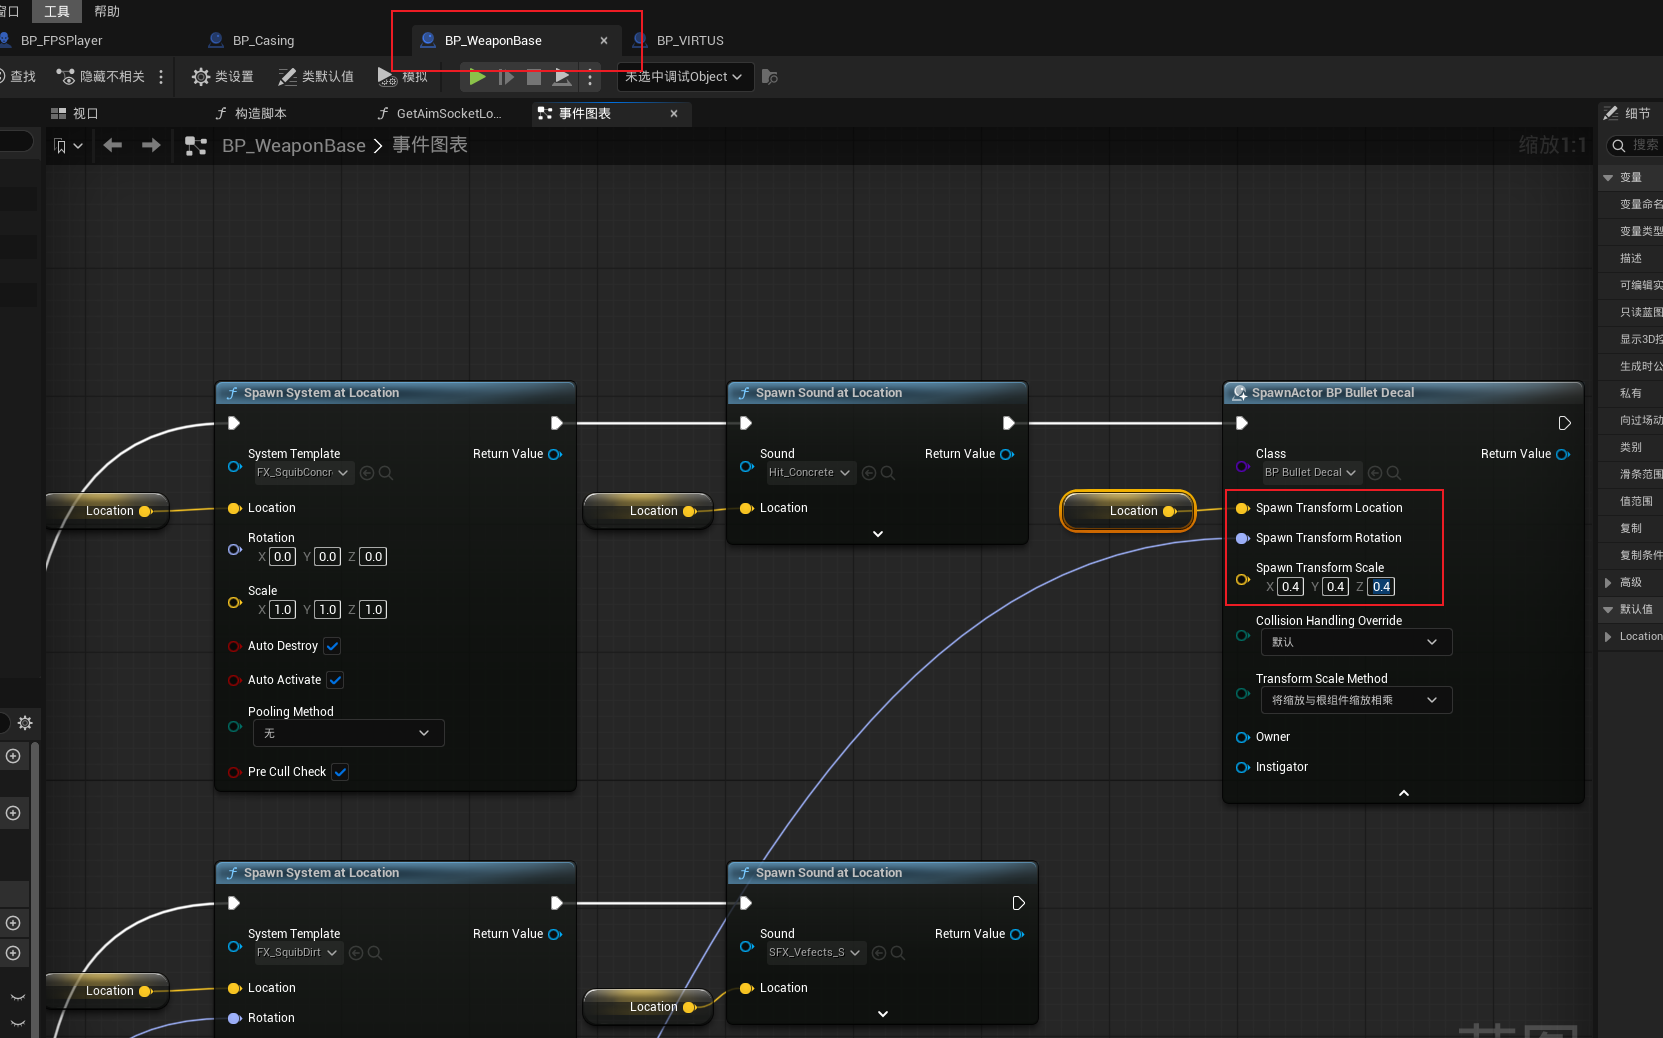Viewport: 1663px width, 1038px height.
Task: Click the search icon beside FX_SquibConcr
Action: pyautogui.click(x=386, y=473)
